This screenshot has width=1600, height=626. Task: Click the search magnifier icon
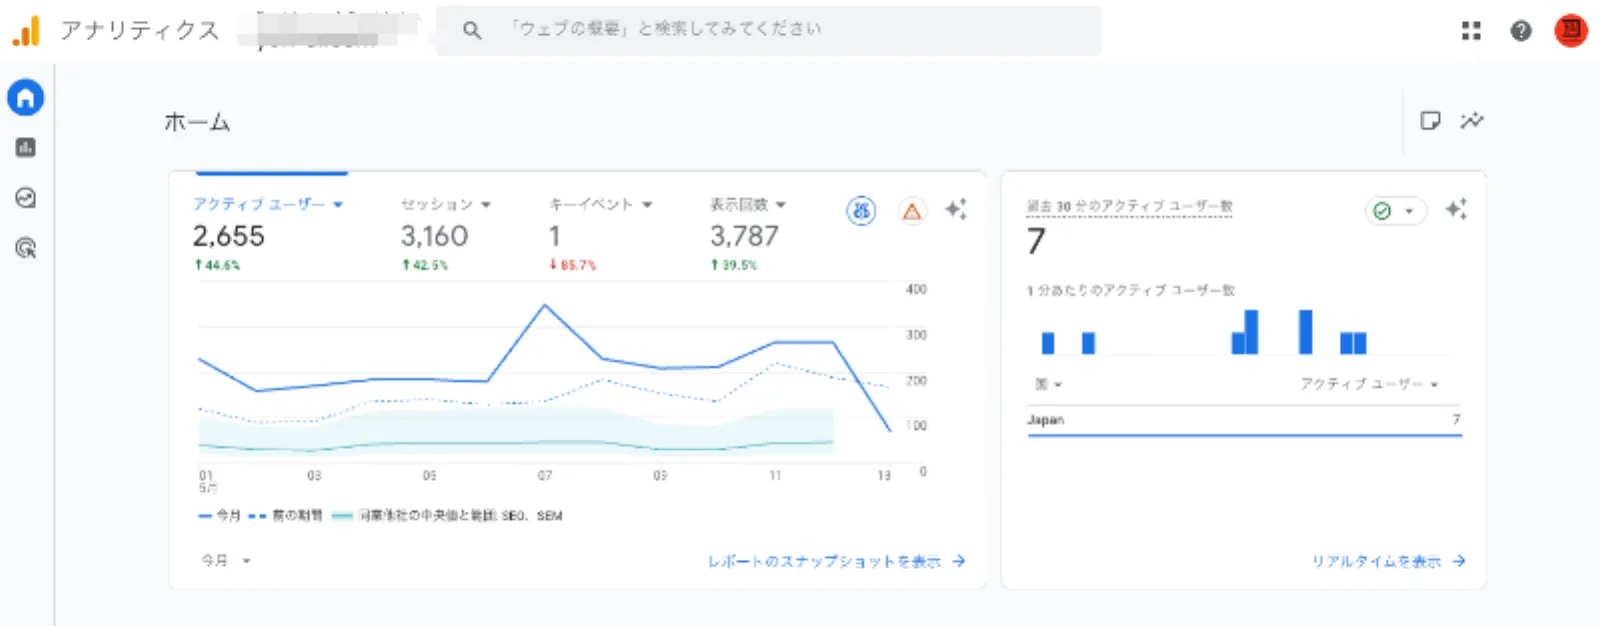[472, 31]
